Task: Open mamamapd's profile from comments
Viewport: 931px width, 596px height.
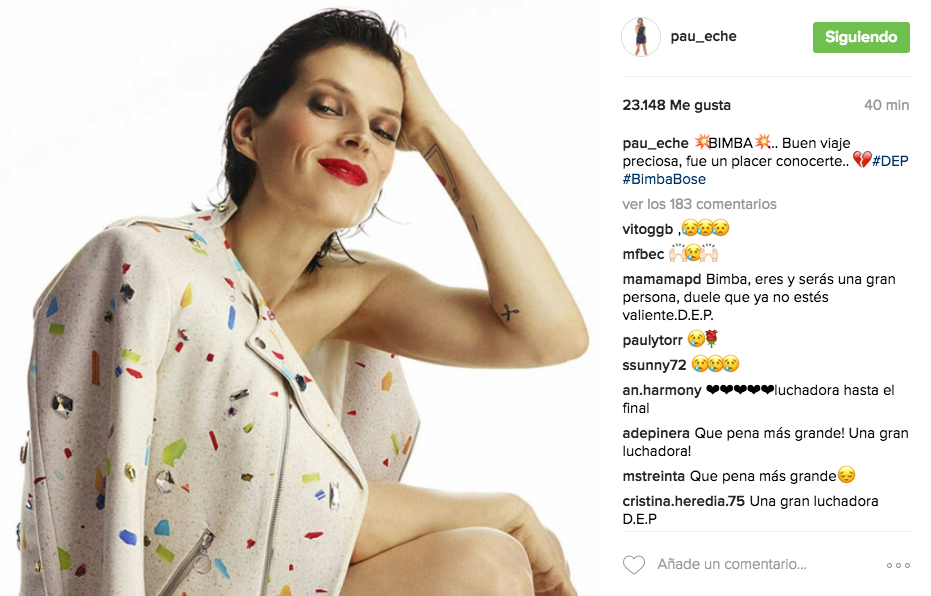Action: (661, 280)
